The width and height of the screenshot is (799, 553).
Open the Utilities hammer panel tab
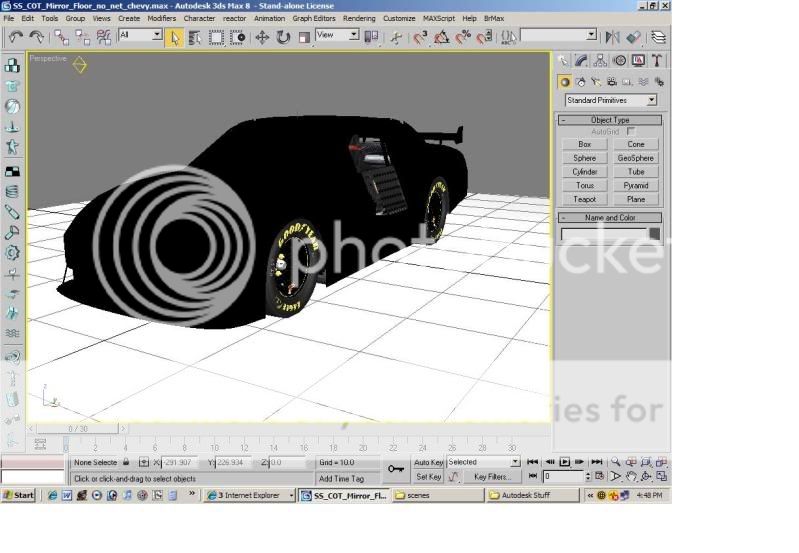click(657, 61)
